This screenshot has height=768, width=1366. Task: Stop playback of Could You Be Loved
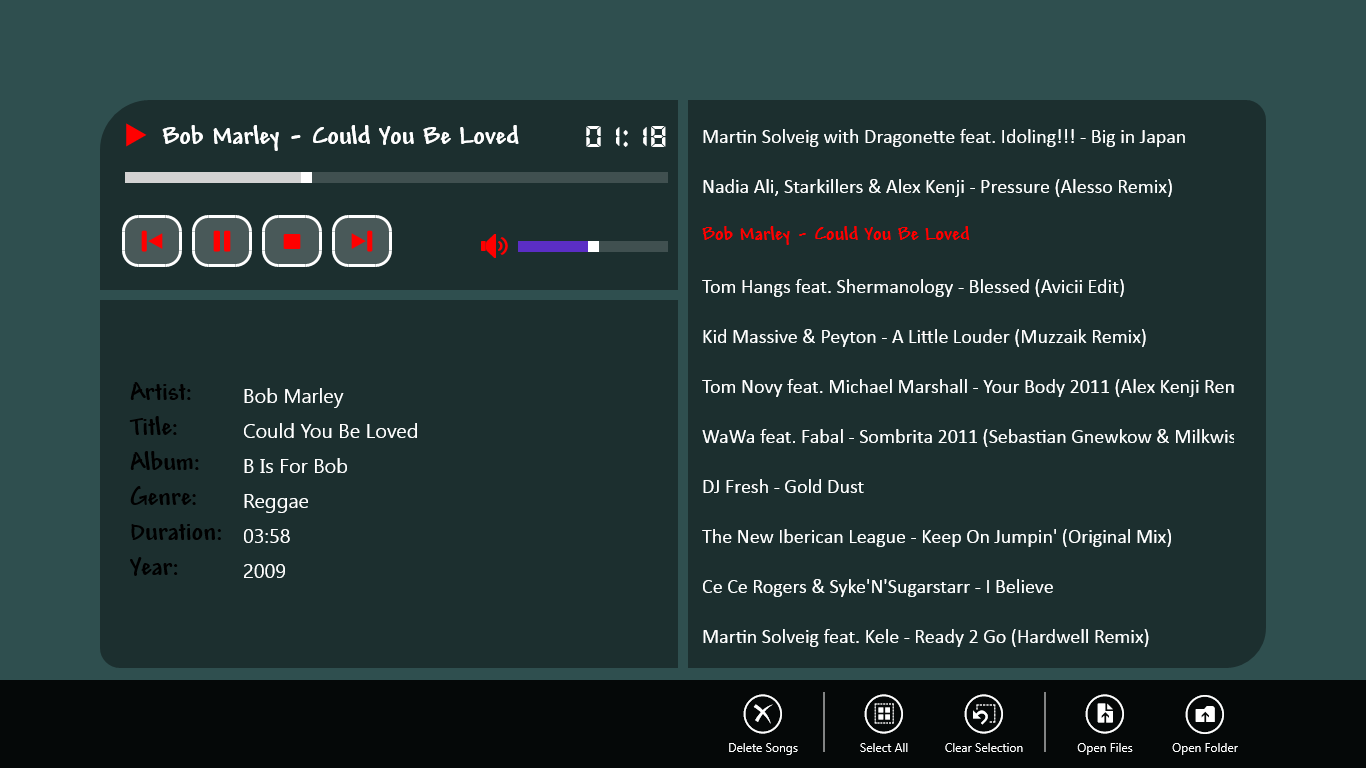tap(291, 241)
